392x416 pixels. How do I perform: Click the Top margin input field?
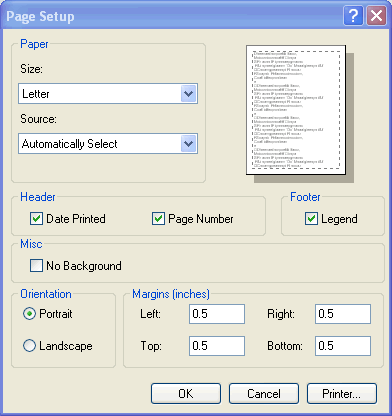tap(217, 346)
